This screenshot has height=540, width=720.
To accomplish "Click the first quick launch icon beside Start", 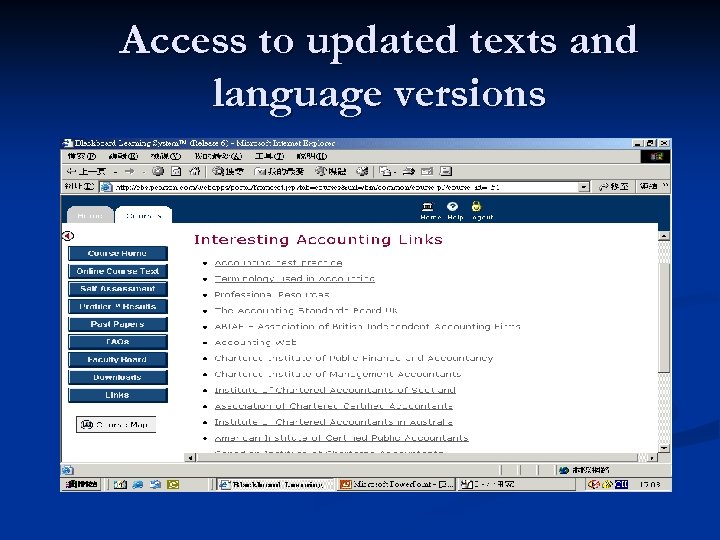I will tap(120, 484).
